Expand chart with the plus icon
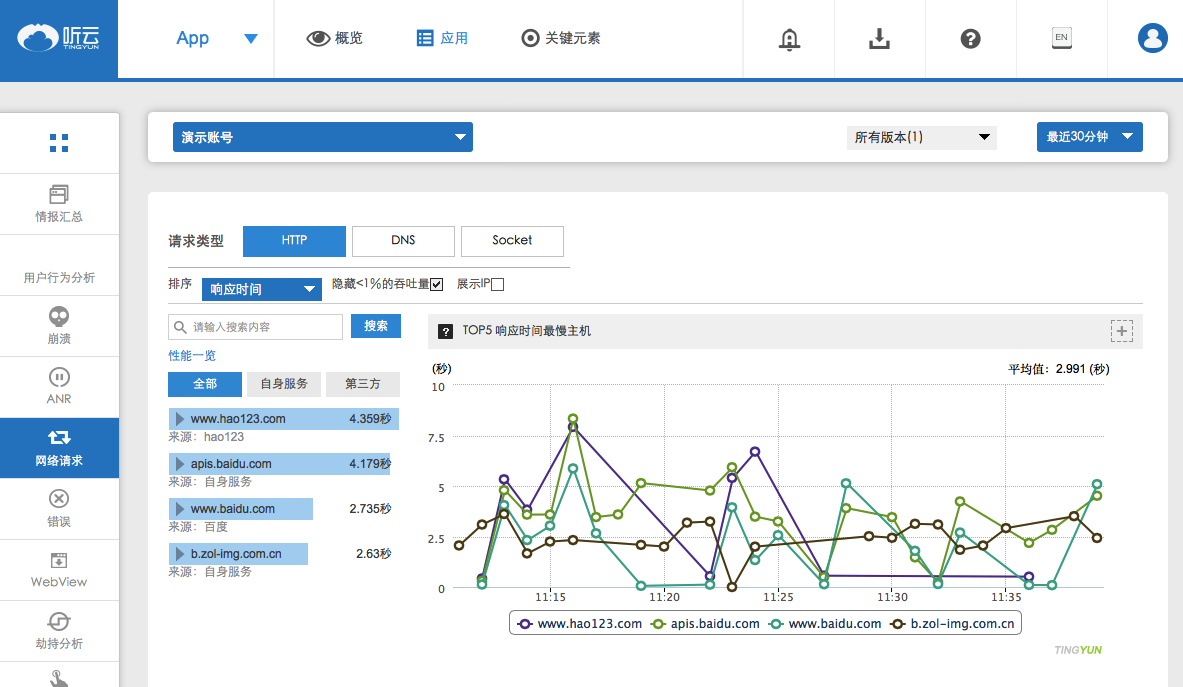This screenshot has width=1183, height=687. [1121, 331]
